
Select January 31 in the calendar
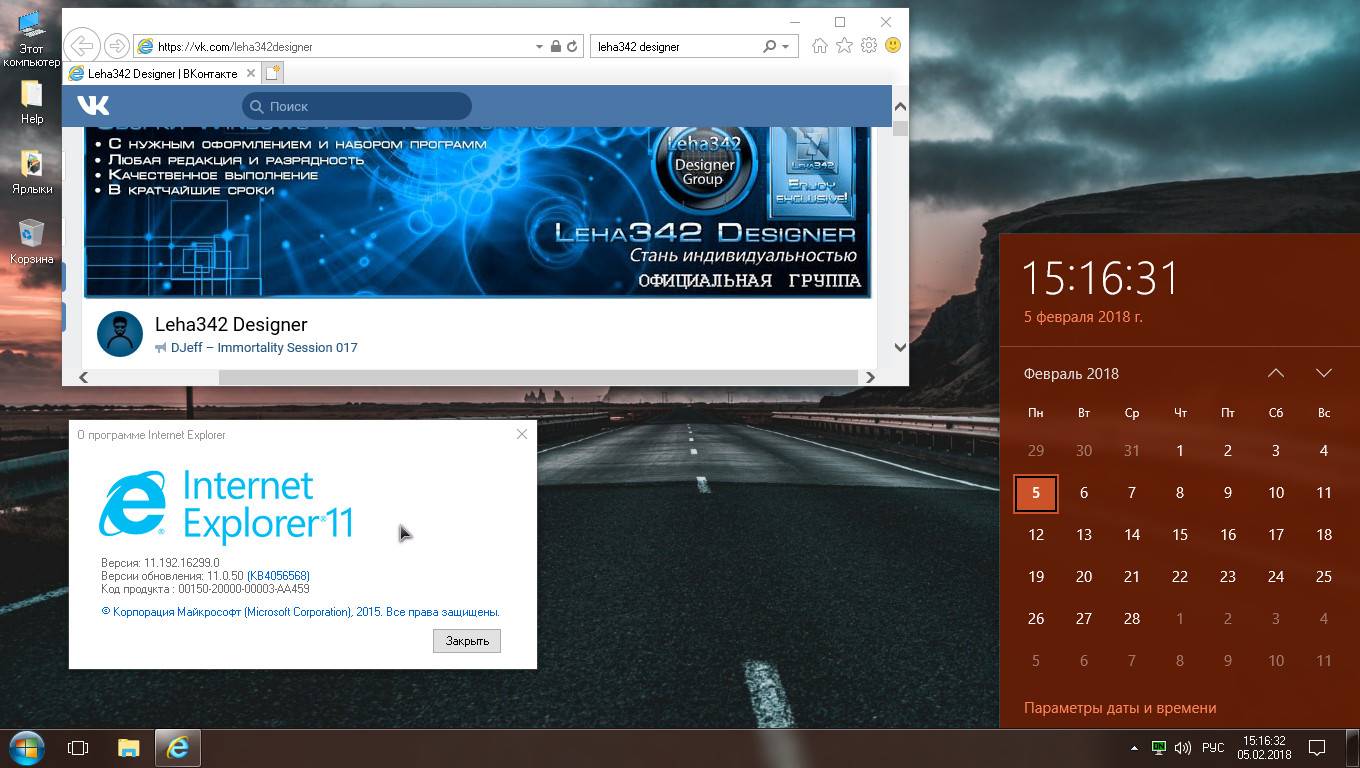pyautogui.click(x=1132, y=451)
